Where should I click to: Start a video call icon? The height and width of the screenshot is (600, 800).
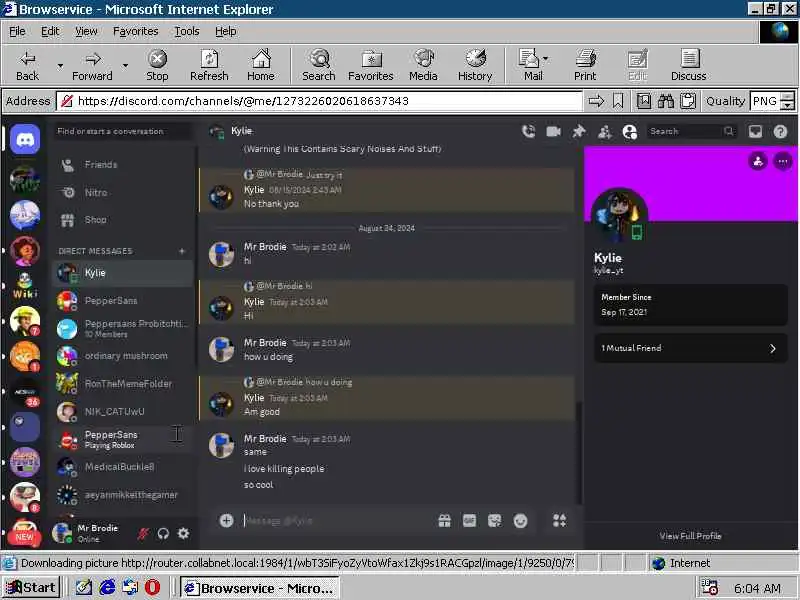[x=554, y=132]
